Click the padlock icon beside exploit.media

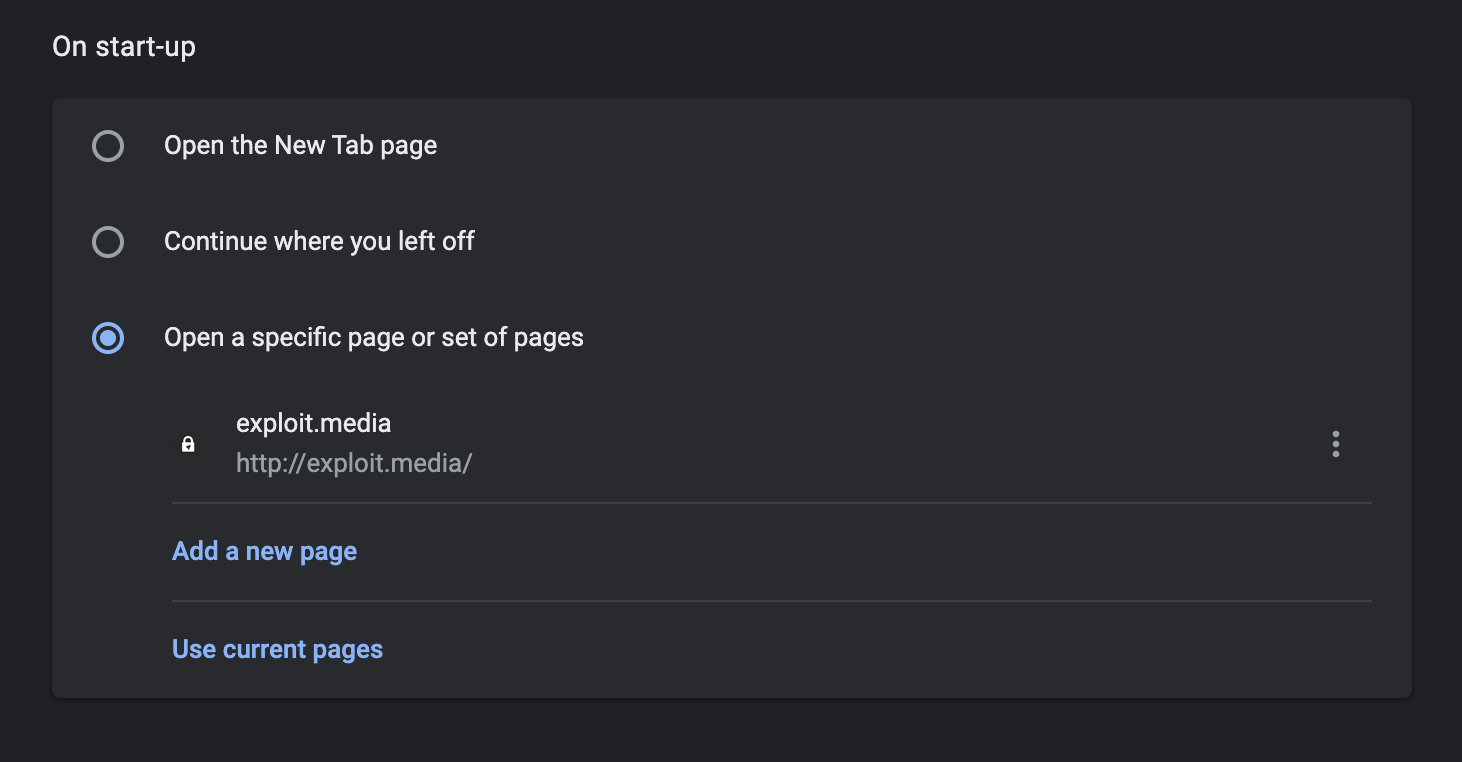[188, 444]
